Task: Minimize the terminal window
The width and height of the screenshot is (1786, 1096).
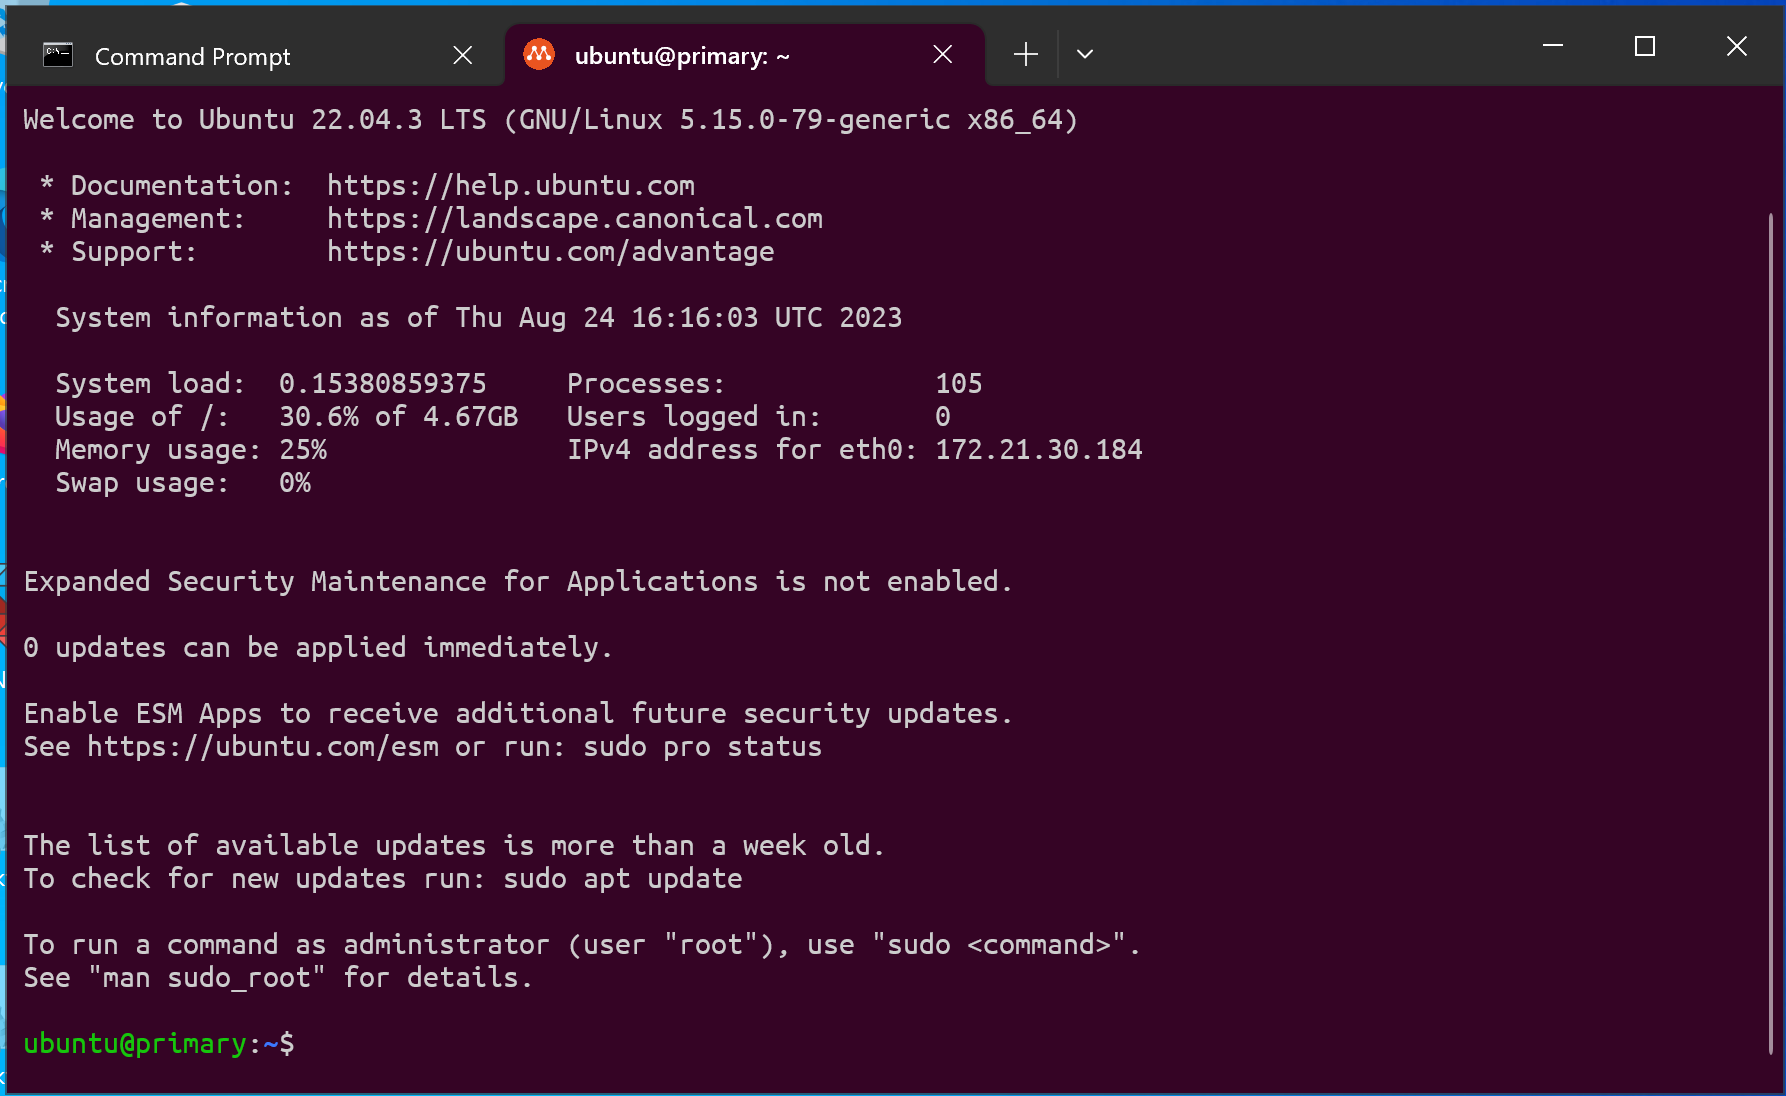Action: [x=1553, y=46]
